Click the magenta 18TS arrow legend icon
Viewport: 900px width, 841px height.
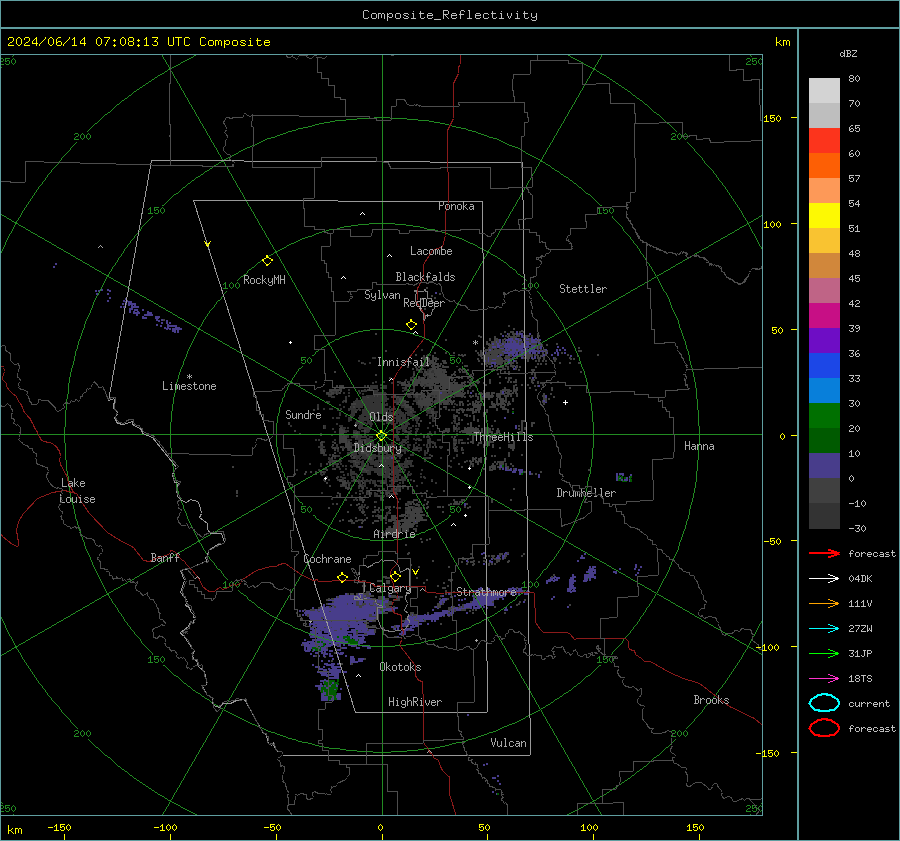pyautogui.click(x=824, y=679)
